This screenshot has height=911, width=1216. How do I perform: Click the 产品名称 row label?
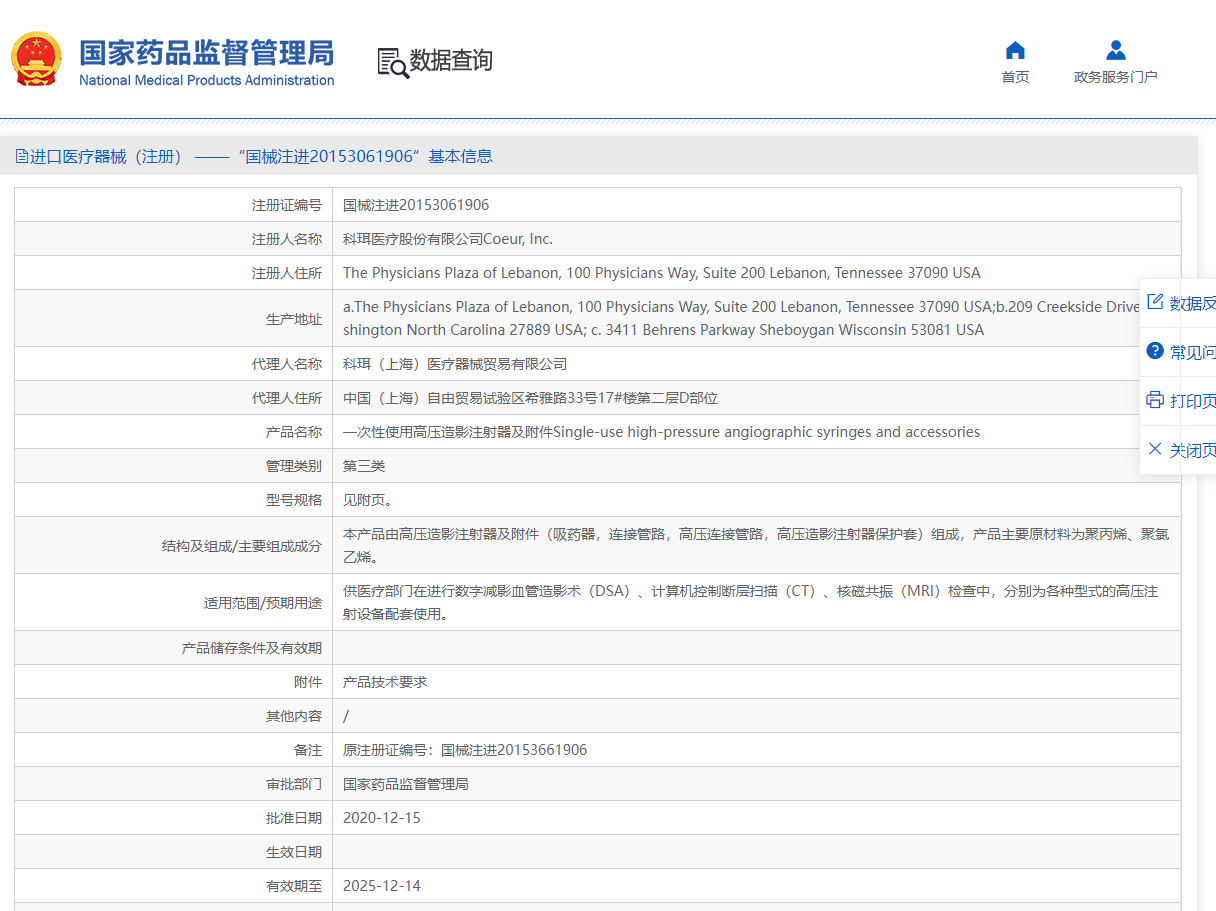[294, 432]
